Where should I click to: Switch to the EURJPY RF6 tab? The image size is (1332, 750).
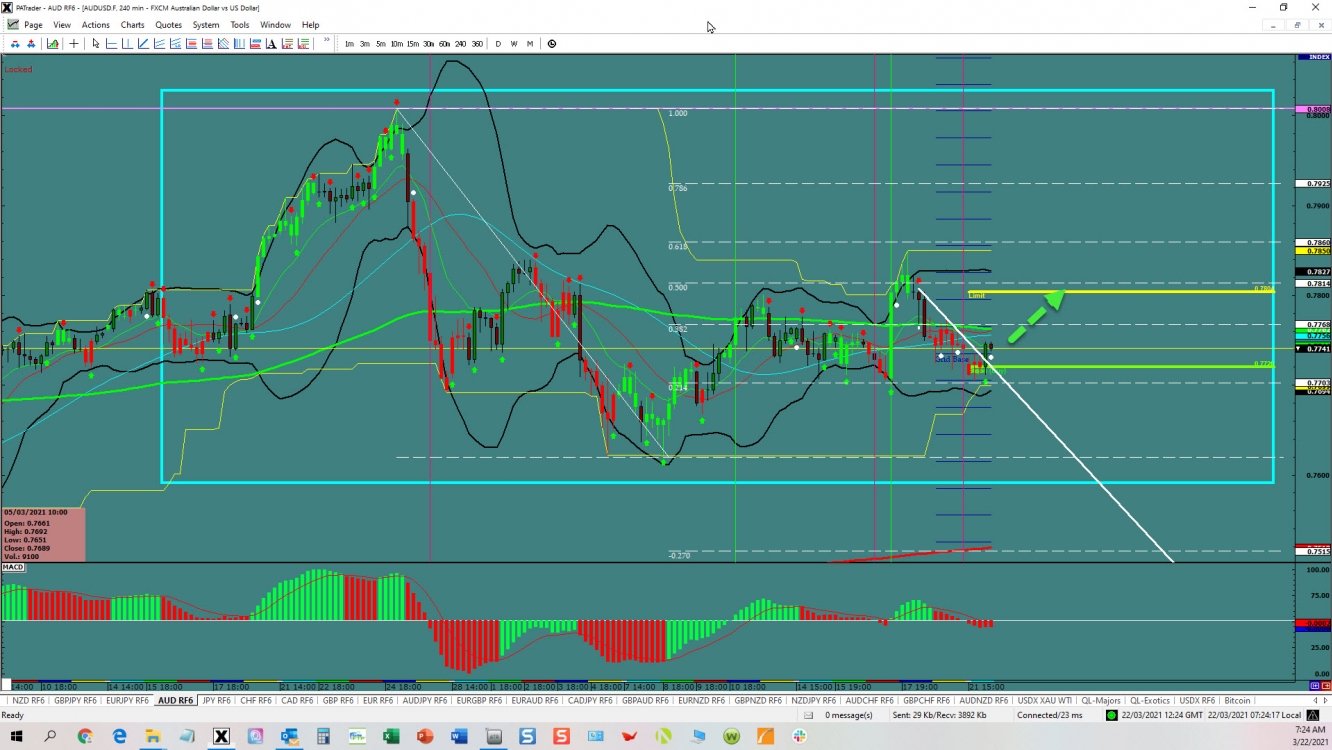[127, 701]
